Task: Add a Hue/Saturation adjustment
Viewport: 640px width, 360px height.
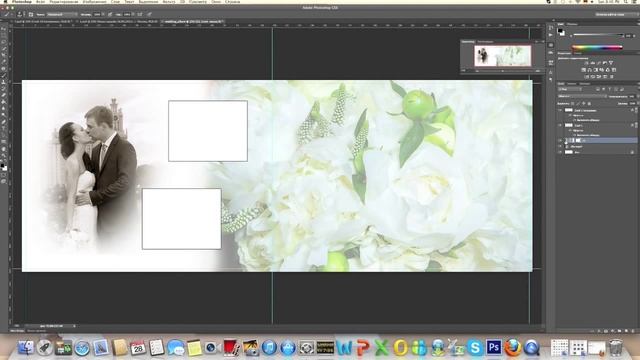Action: click(584, 70)
